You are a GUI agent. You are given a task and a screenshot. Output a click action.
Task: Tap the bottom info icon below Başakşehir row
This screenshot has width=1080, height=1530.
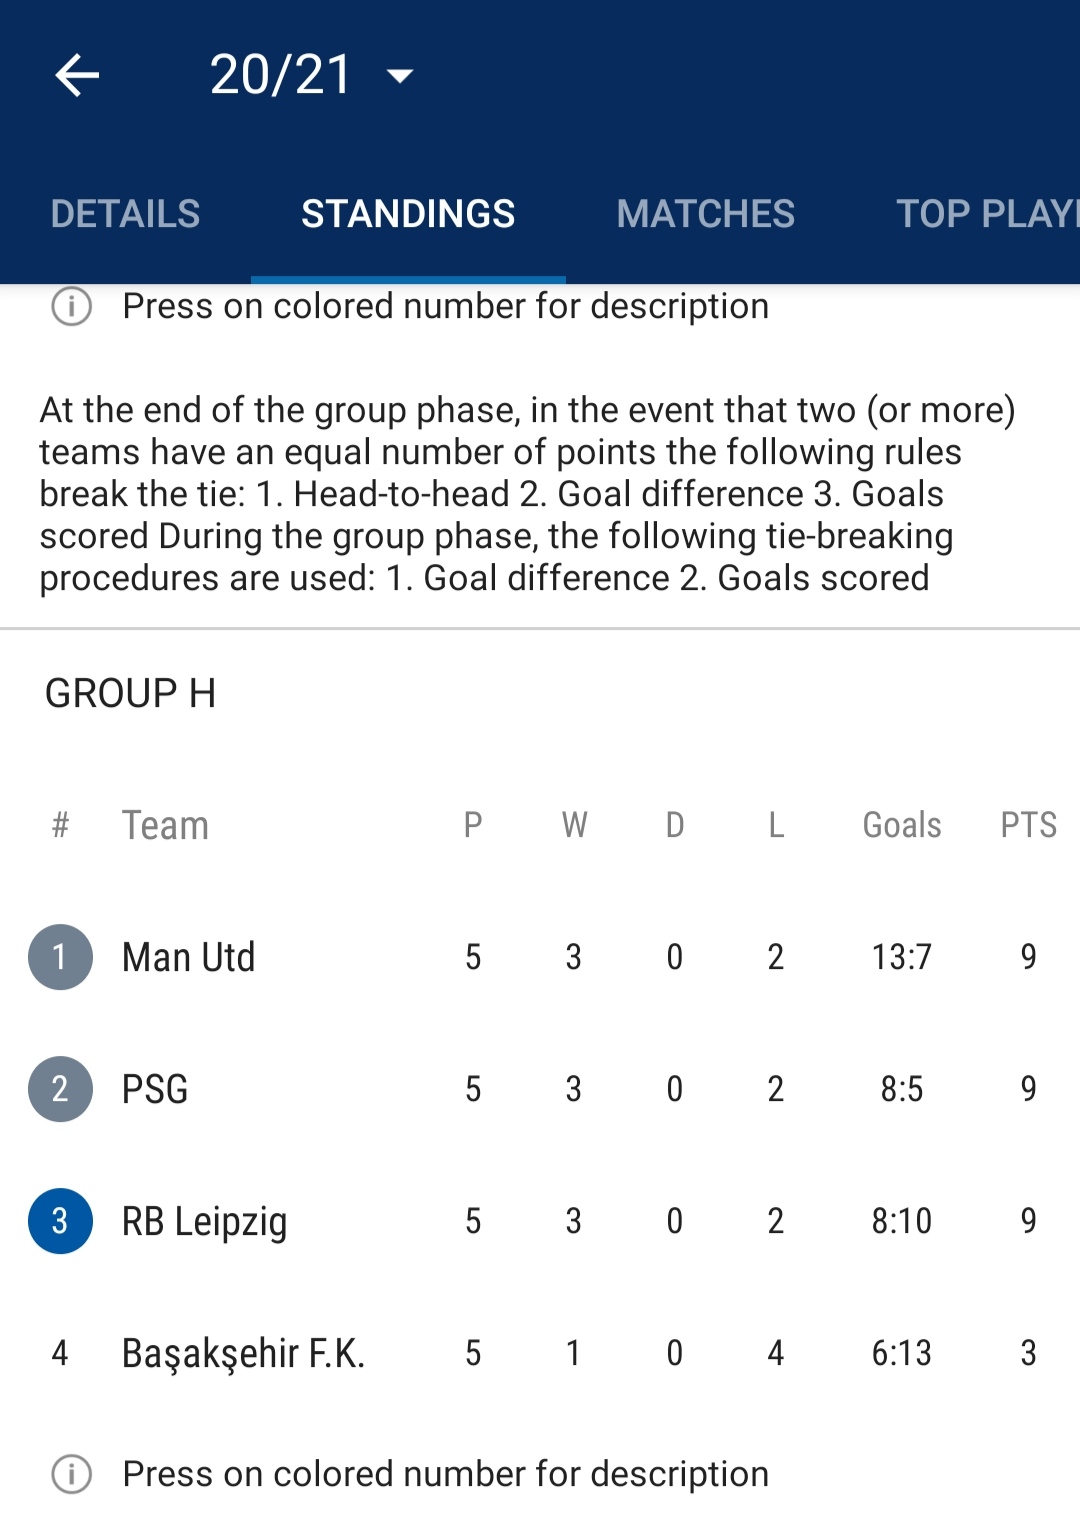pos(71,1474)
